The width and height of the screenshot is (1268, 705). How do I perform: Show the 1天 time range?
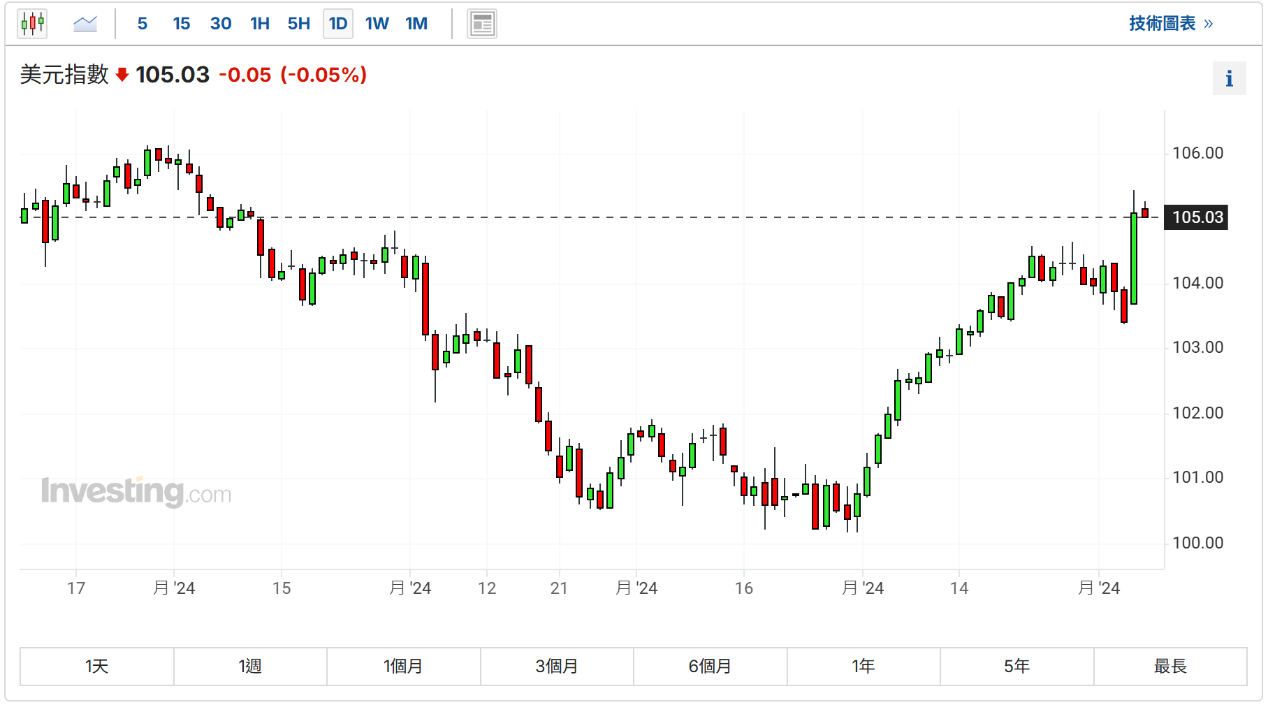tap(97, 666)
